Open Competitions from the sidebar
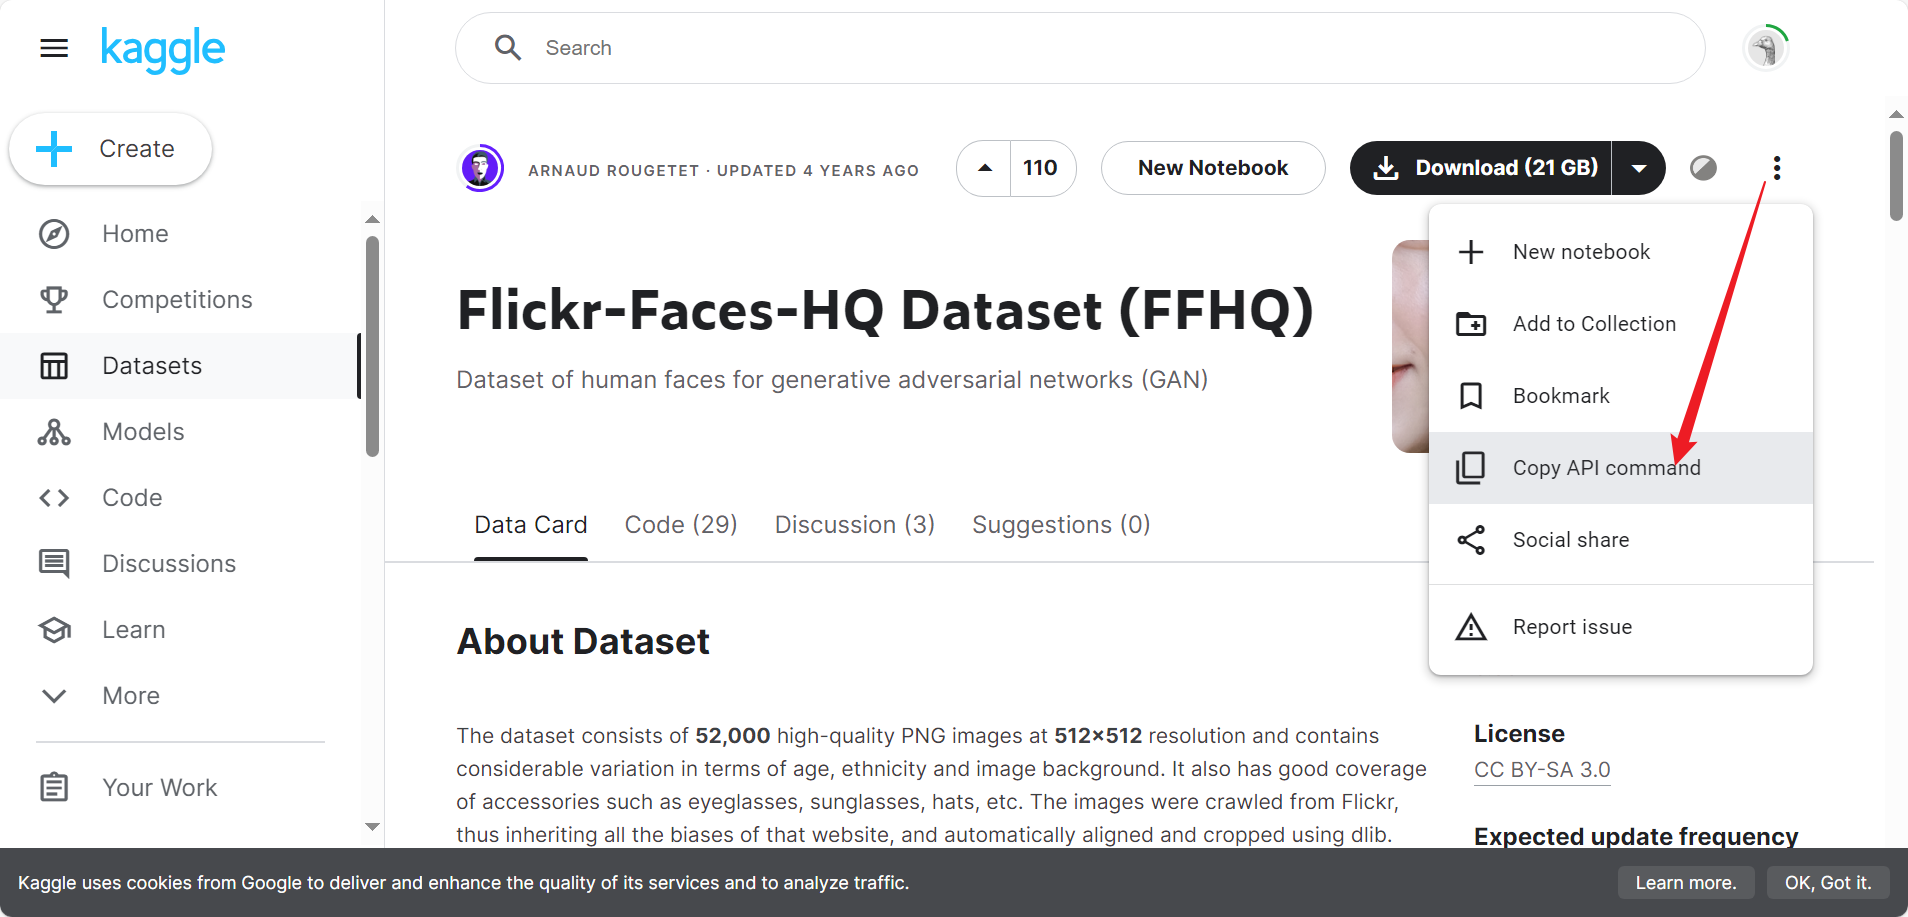The image size is (1908, 917). [x=177, y=300]
